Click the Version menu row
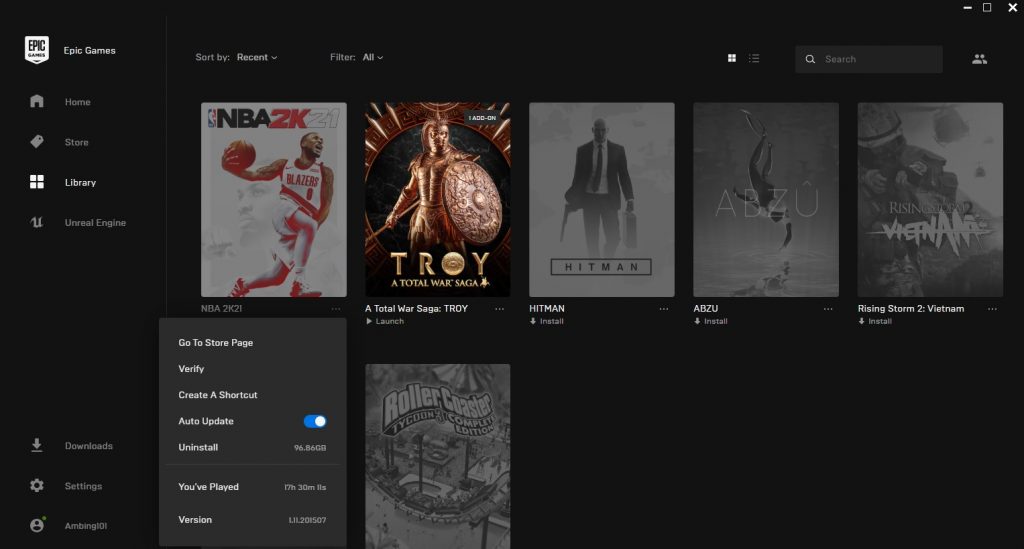Screen dimensions: 1024x549 [252, 520]
